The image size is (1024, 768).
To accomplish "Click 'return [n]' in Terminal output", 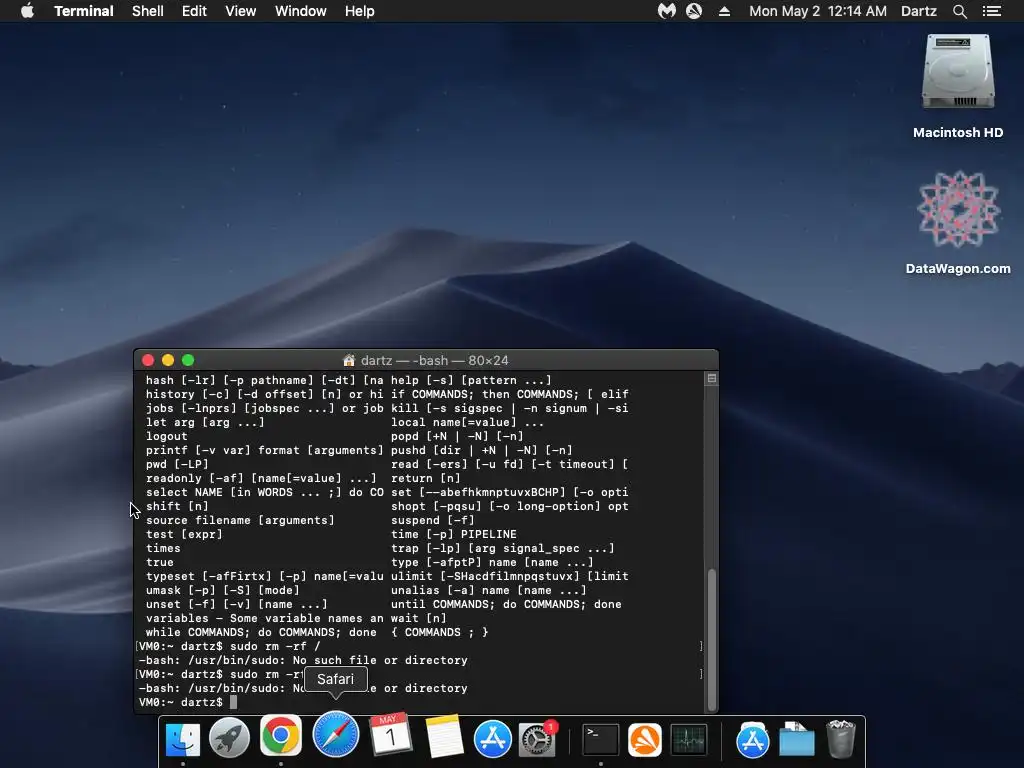I will 426,479.
